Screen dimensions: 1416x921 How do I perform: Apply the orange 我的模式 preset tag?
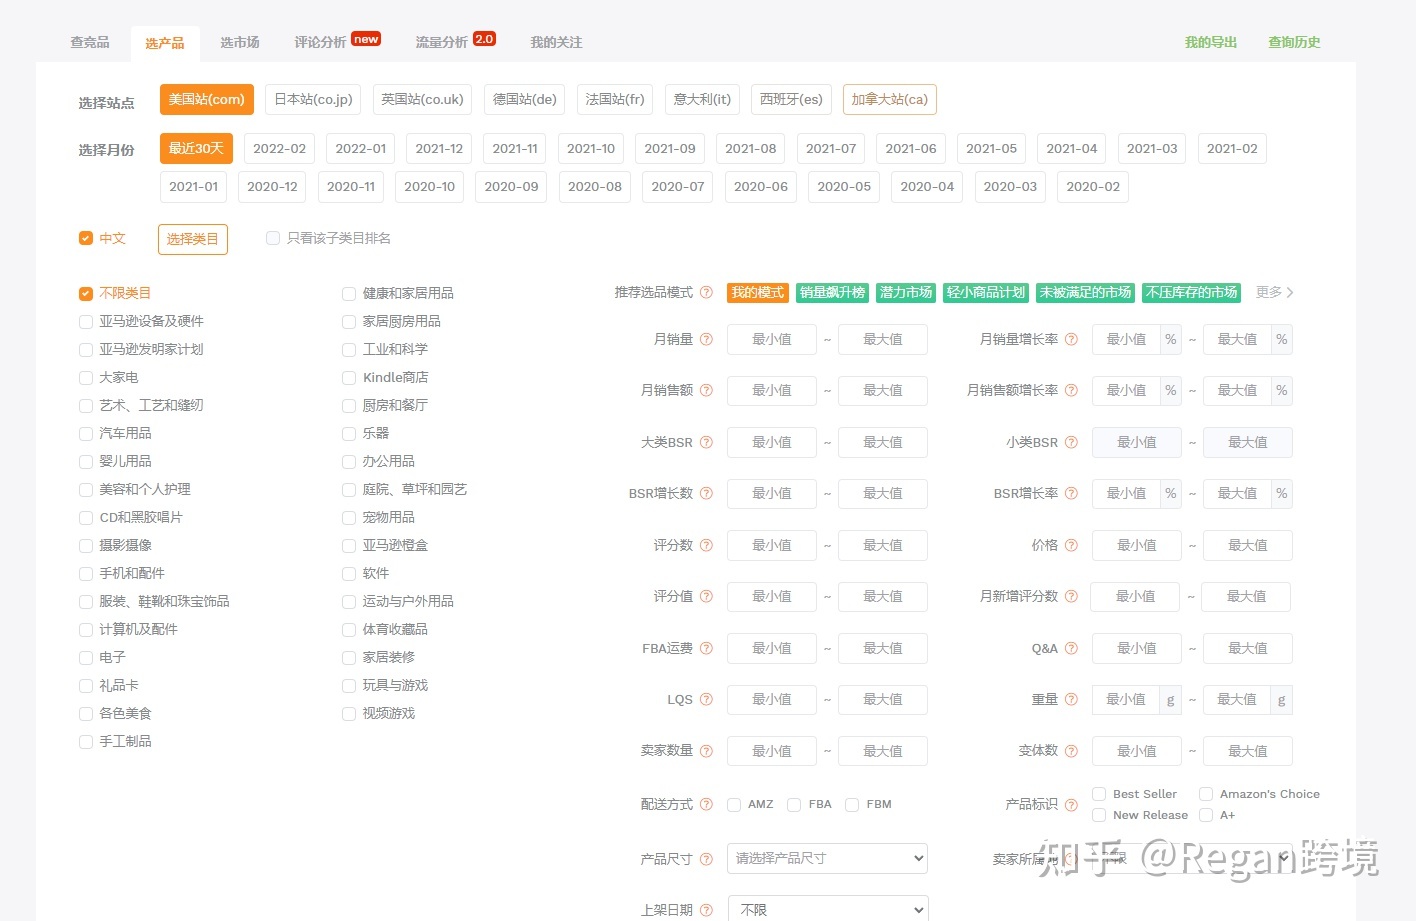click(757, 293)
